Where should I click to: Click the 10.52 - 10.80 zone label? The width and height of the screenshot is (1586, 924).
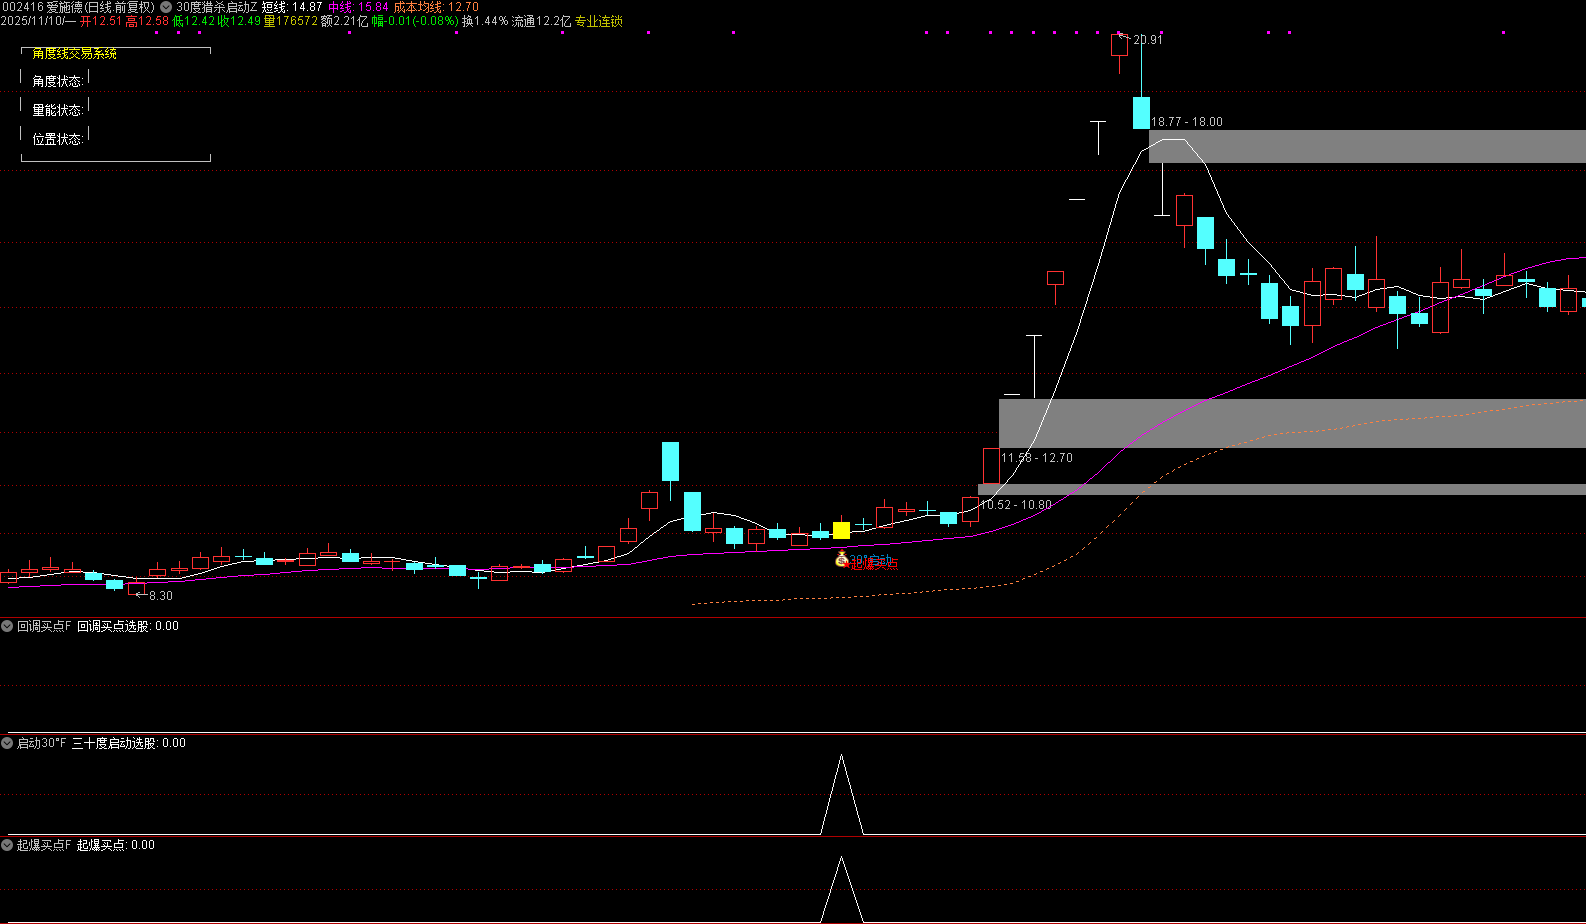click(x=1015, y=505)
